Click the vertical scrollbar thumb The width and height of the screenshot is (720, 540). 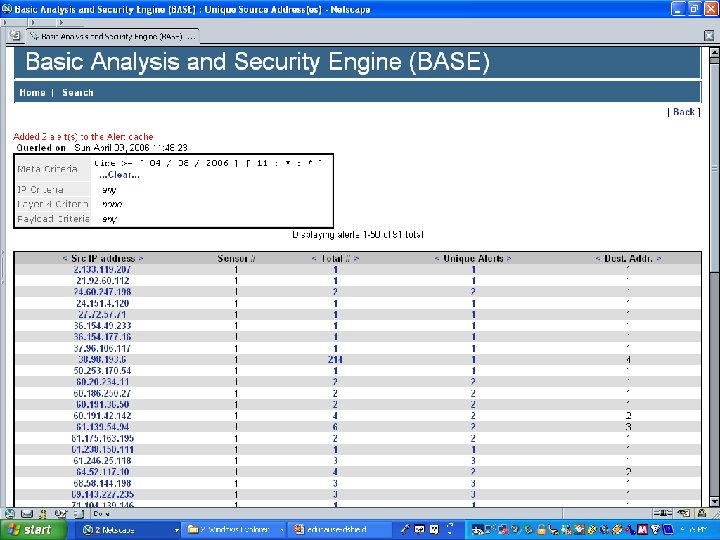point(714,168)
